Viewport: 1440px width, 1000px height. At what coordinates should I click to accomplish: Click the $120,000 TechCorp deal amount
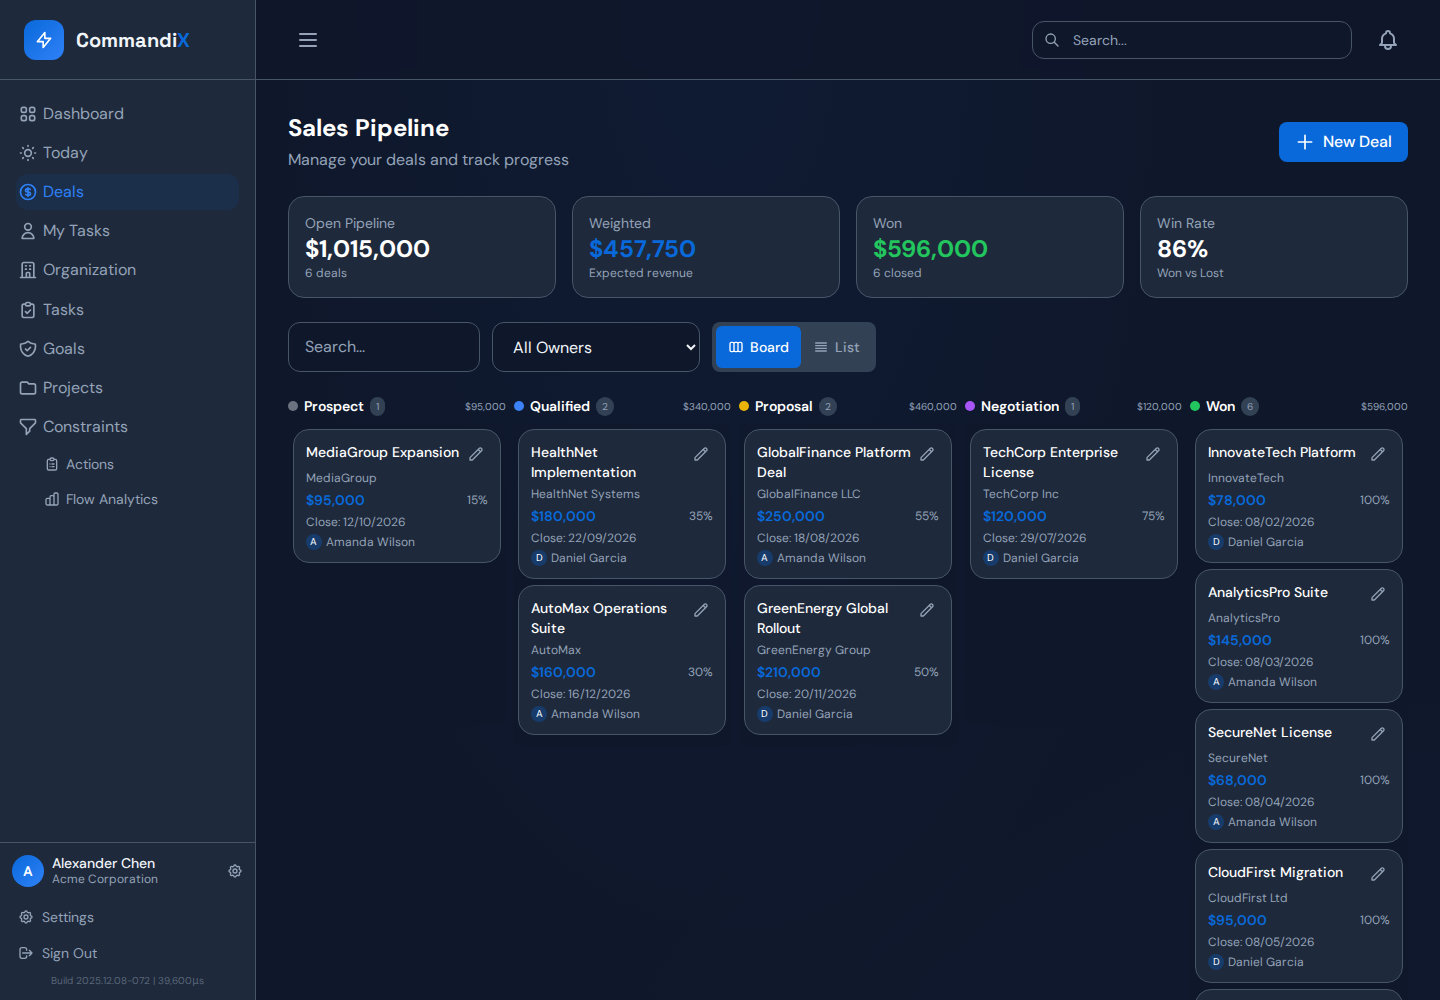(x=1014, y=516)
